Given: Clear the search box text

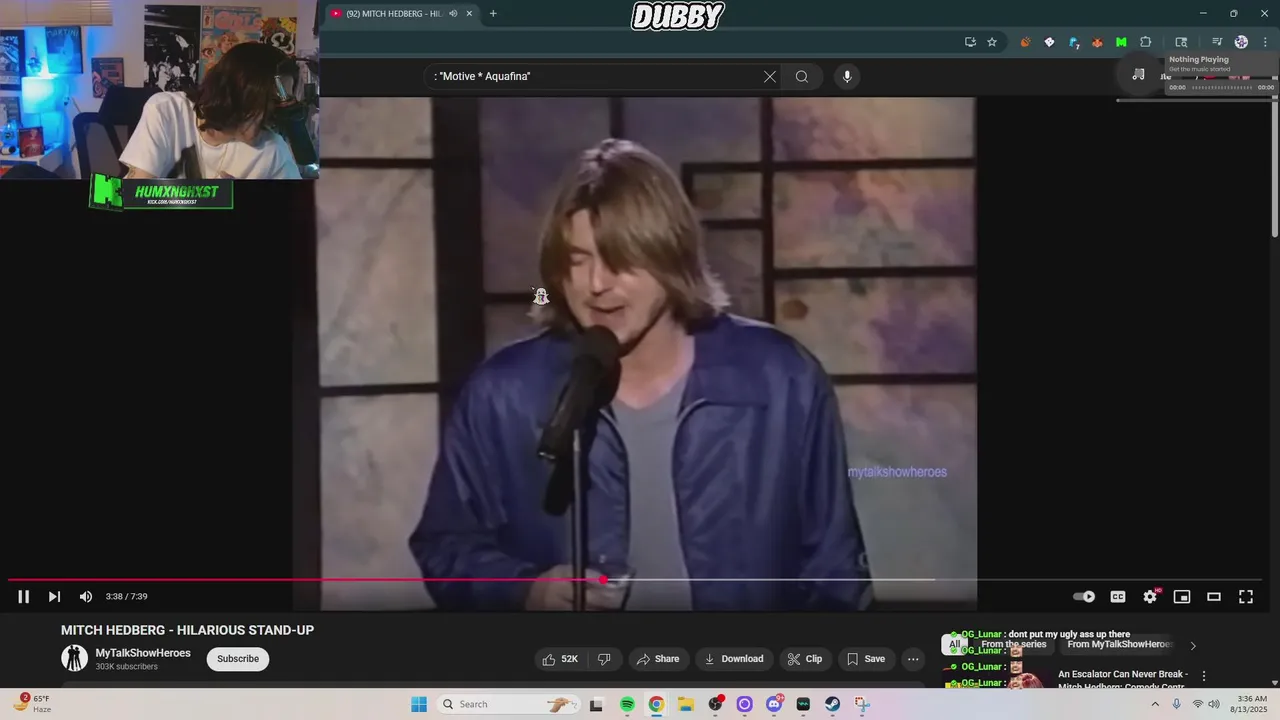Looking at the screenshot, I should (x=770, y=76).
